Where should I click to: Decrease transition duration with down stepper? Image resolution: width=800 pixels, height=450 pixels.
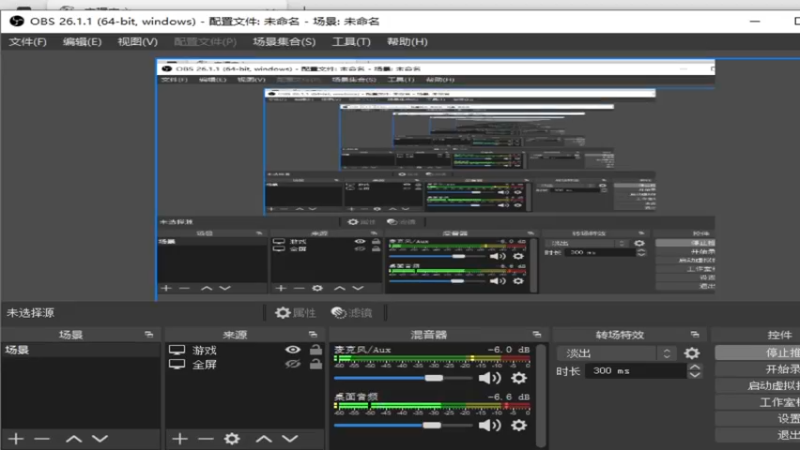tap(694, 374)
